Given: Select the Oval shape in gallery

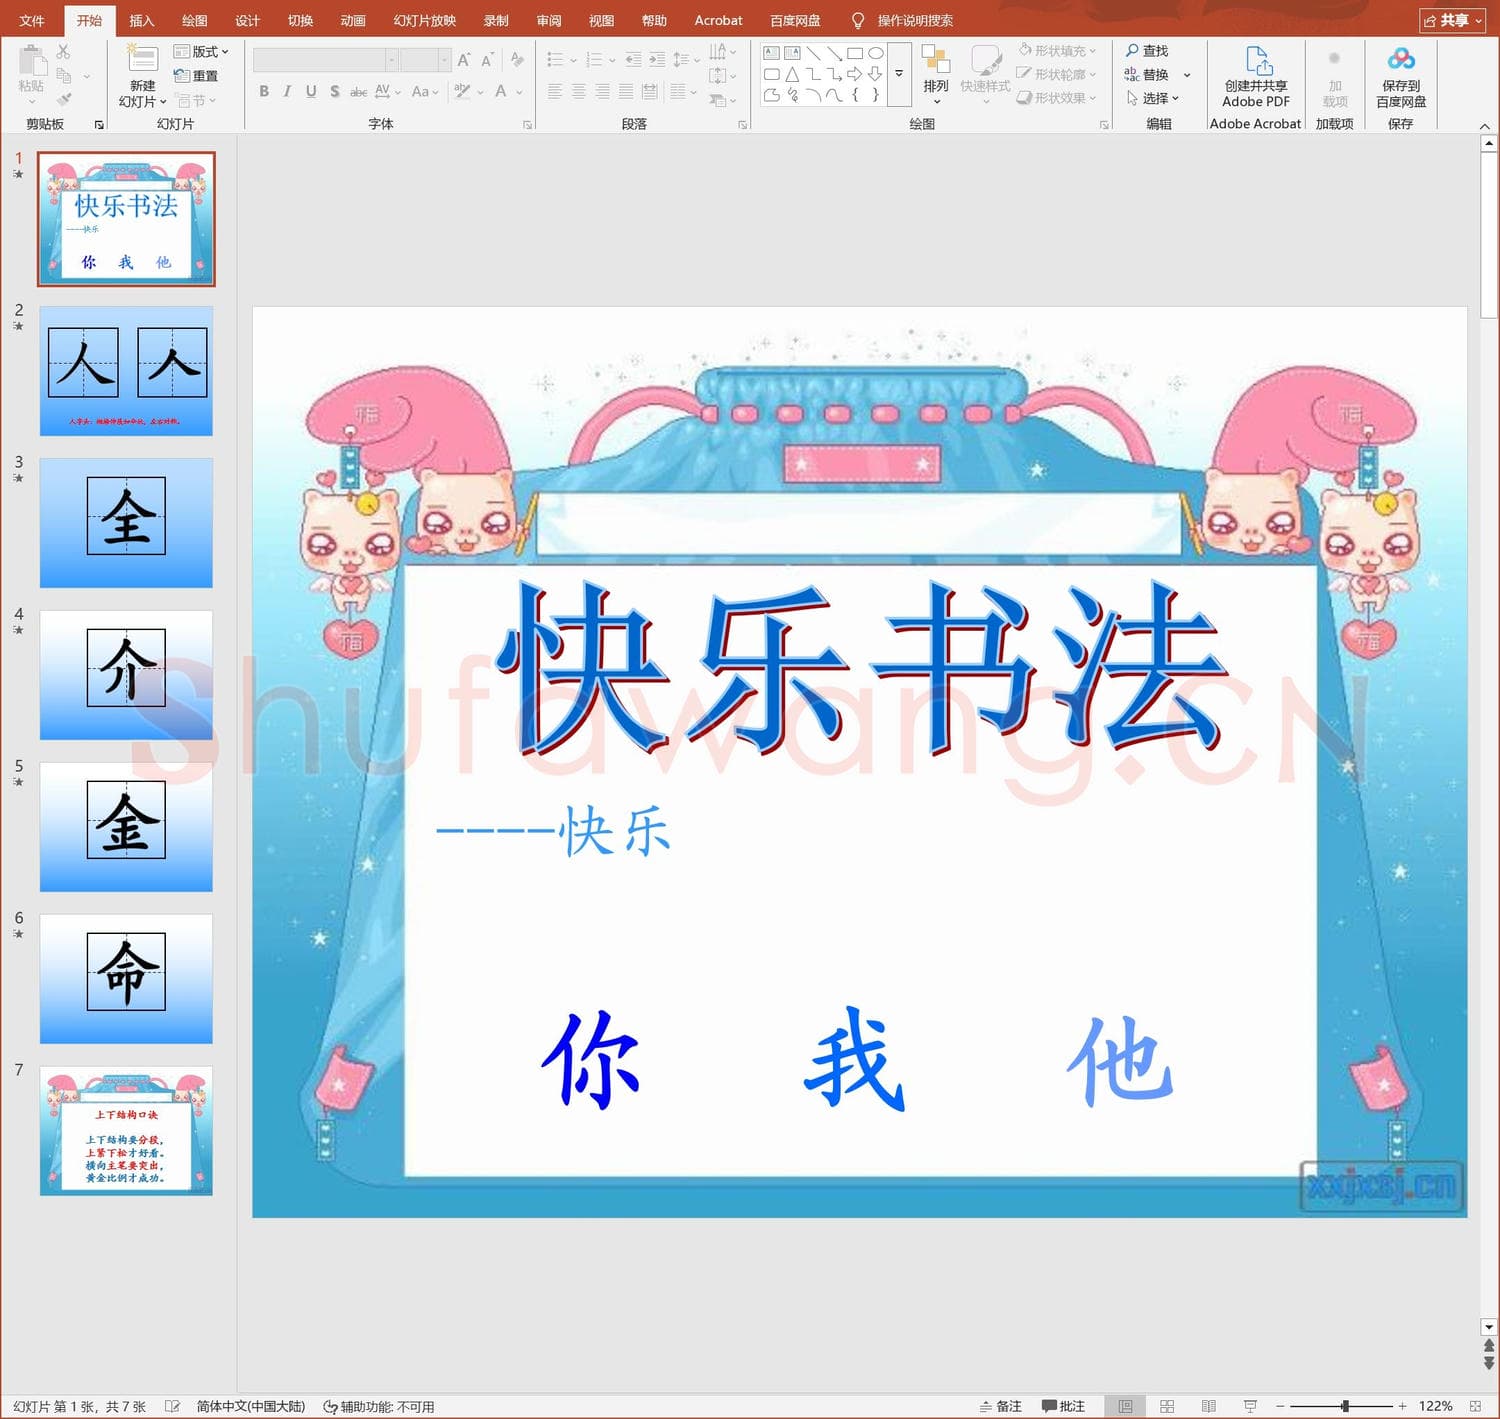Looking at the screenshot, I should coord(876,53).
